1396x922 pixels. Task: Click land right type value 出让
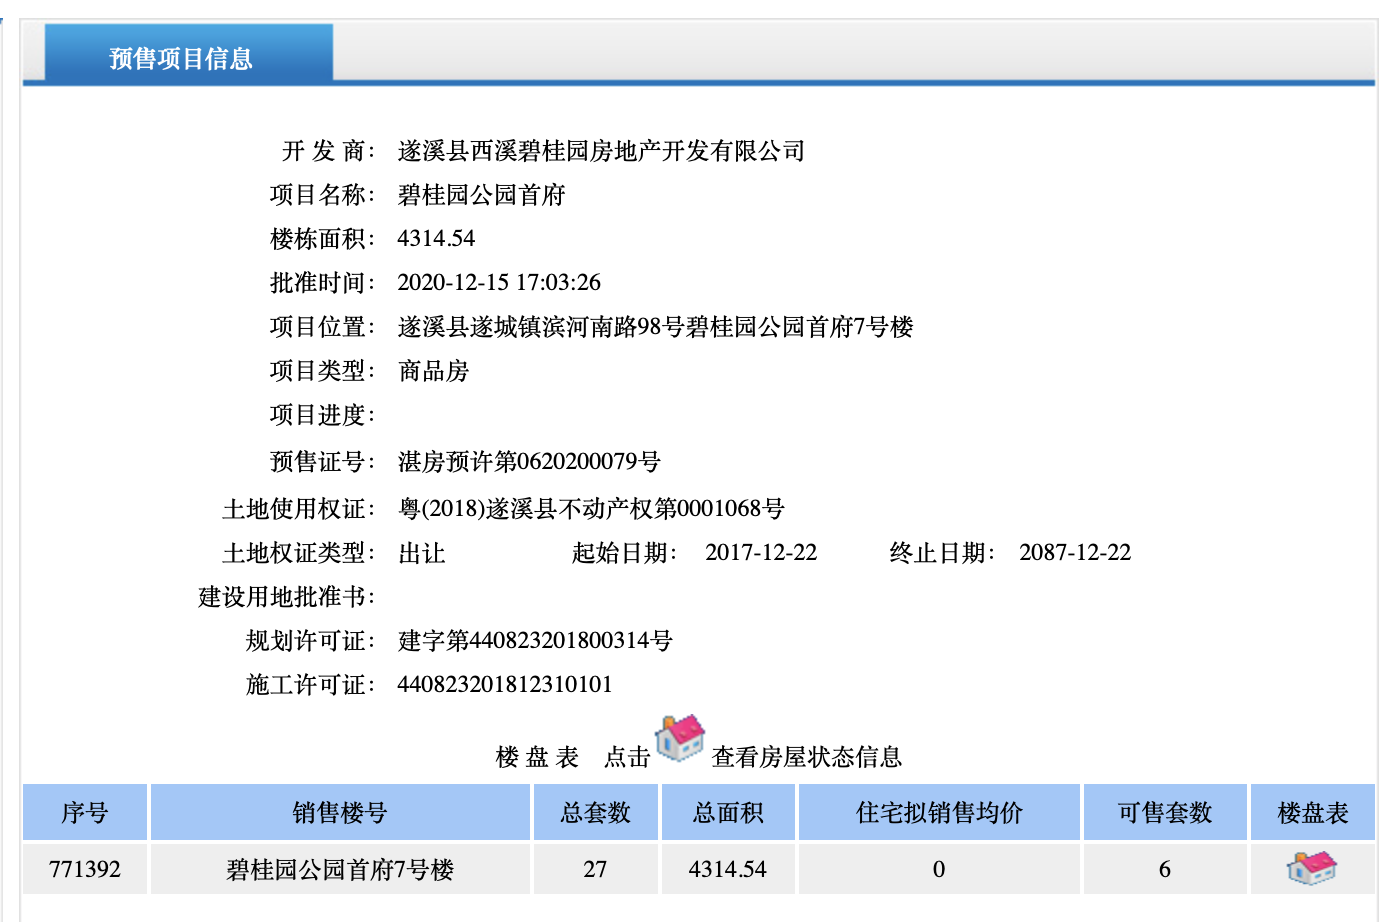pos(421,553)
